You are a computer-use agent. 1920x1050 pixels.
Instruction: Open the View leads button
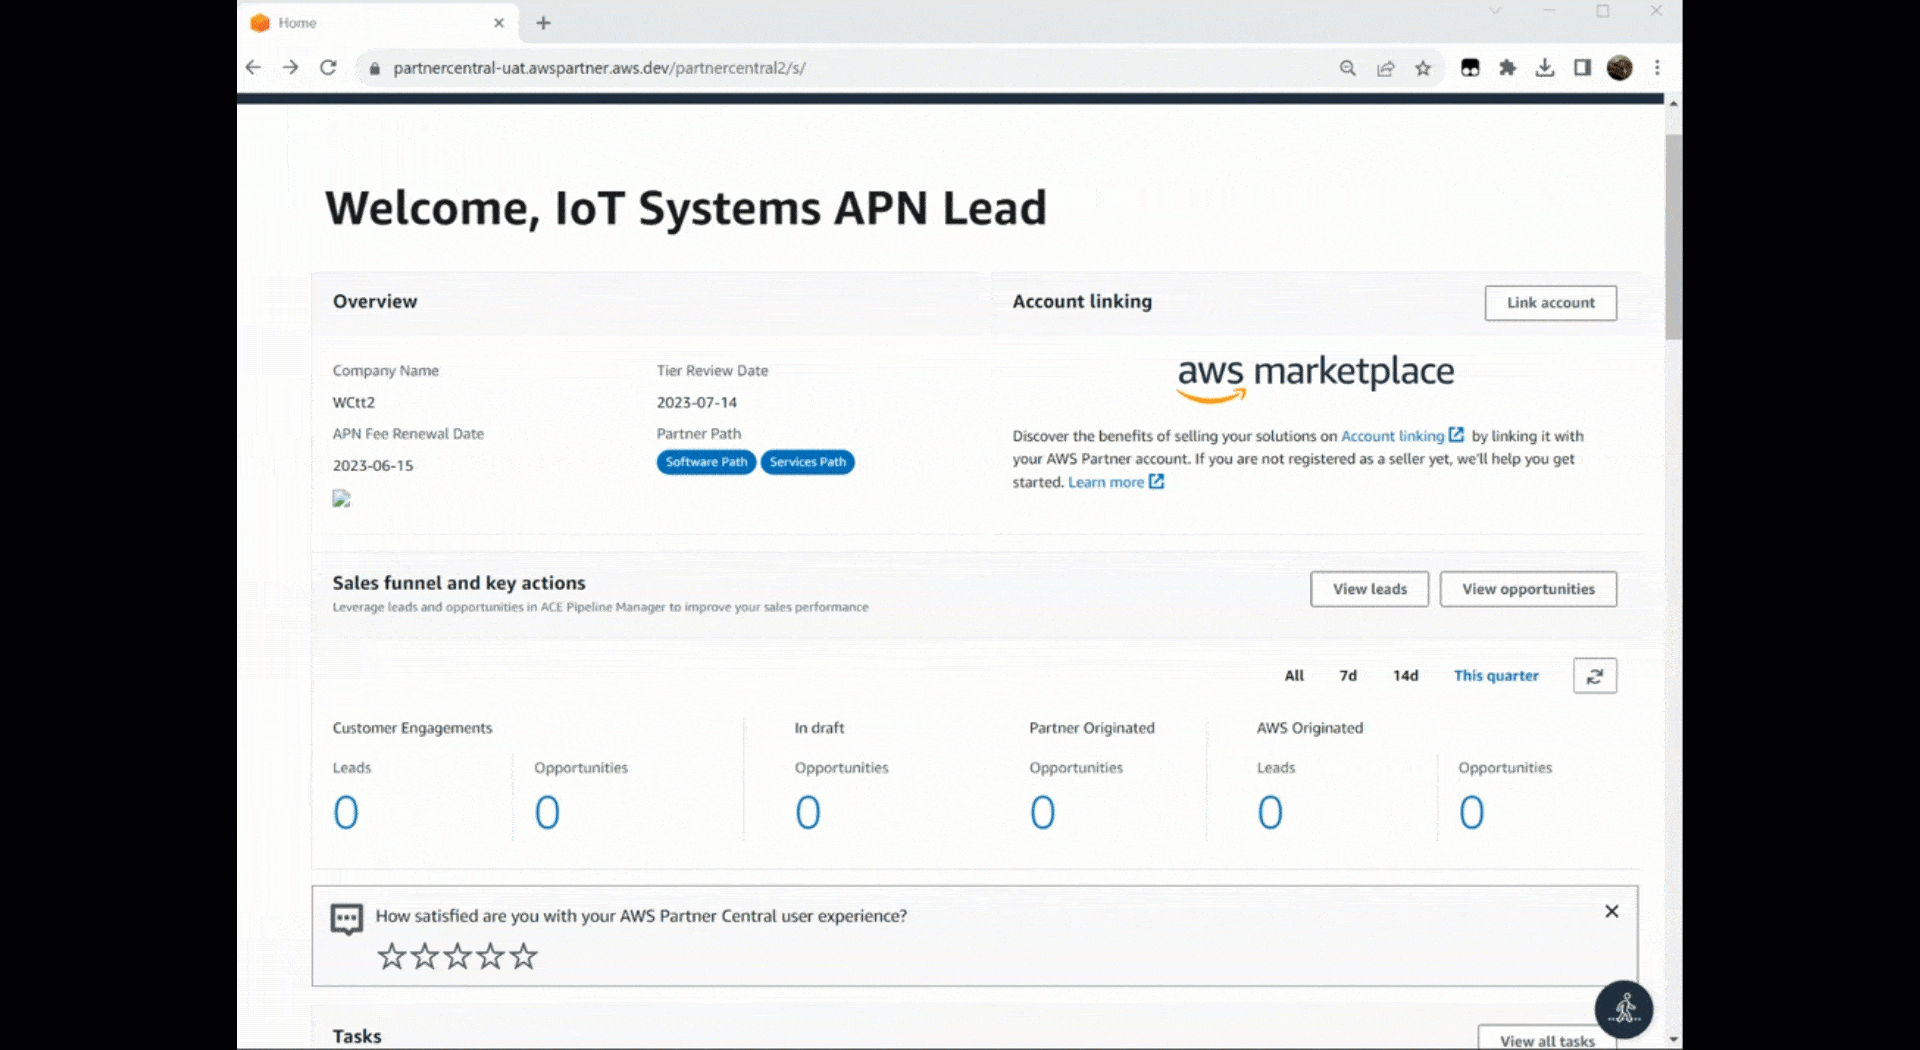coord(1369,589)
